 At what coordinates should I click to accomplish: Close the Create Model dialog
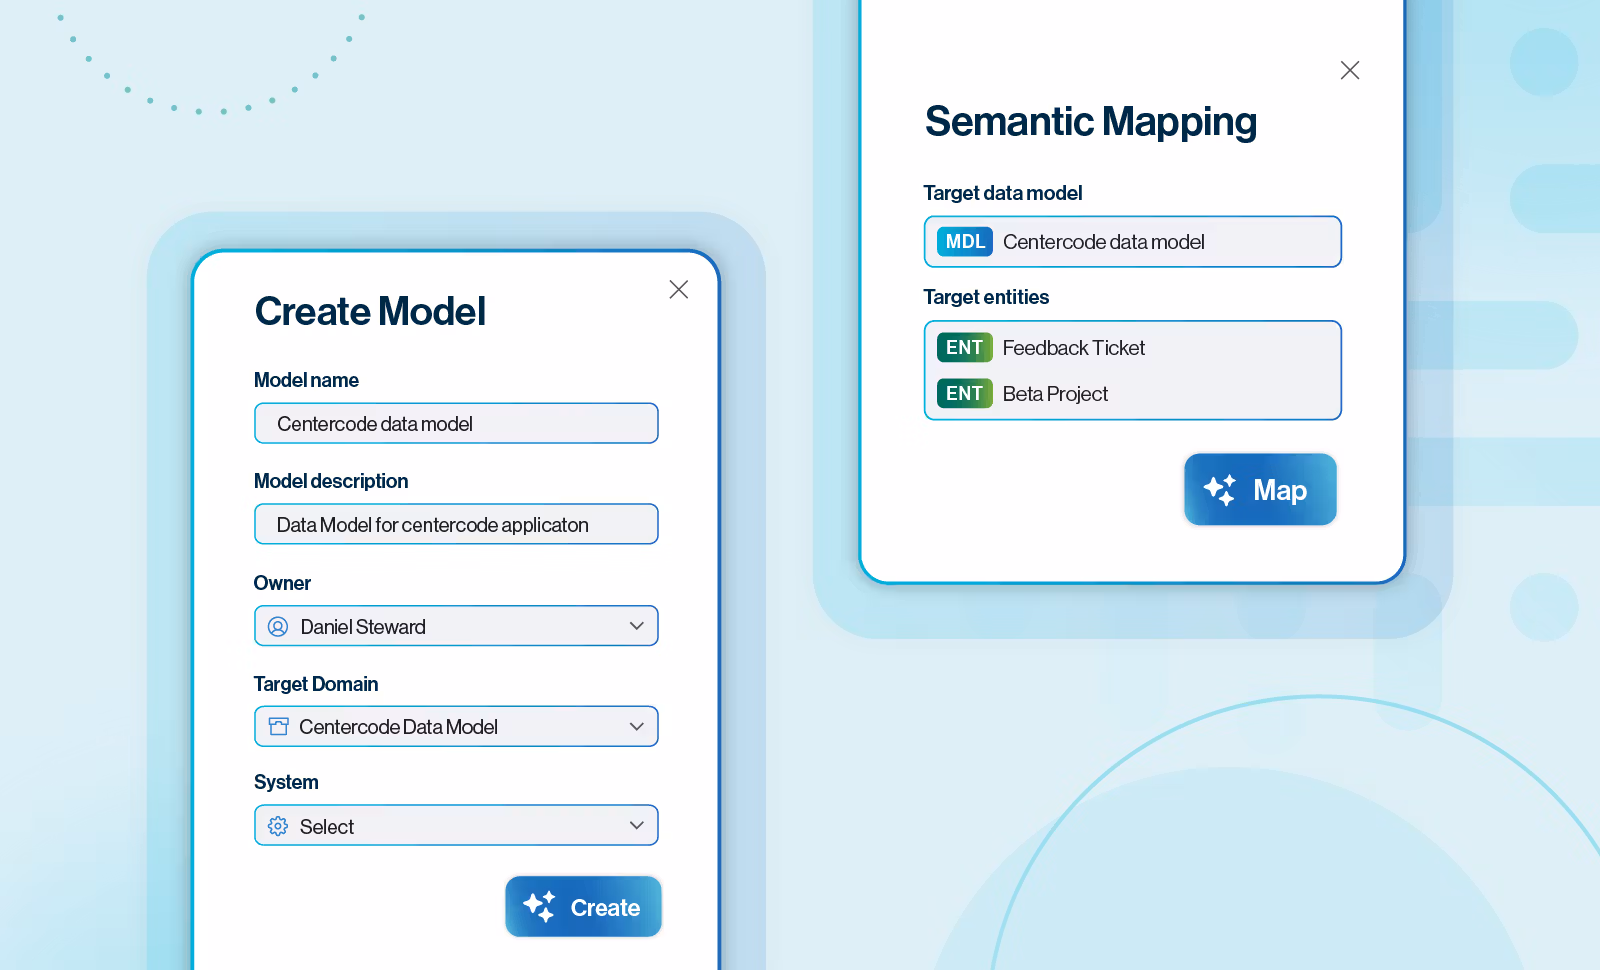pos(678,289)
